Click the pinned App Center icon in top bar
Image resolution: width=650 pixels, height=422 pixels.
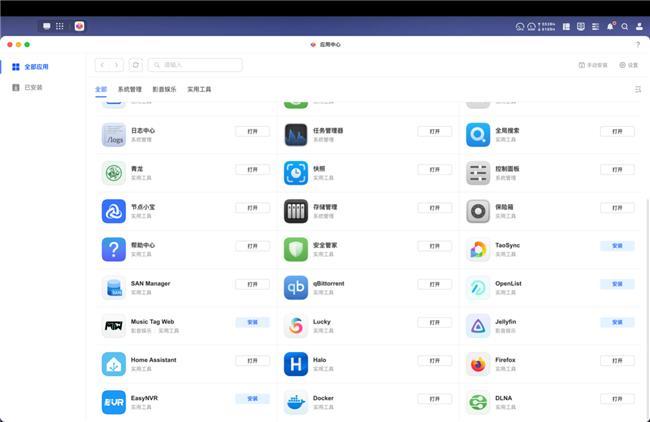pos(80,26)
